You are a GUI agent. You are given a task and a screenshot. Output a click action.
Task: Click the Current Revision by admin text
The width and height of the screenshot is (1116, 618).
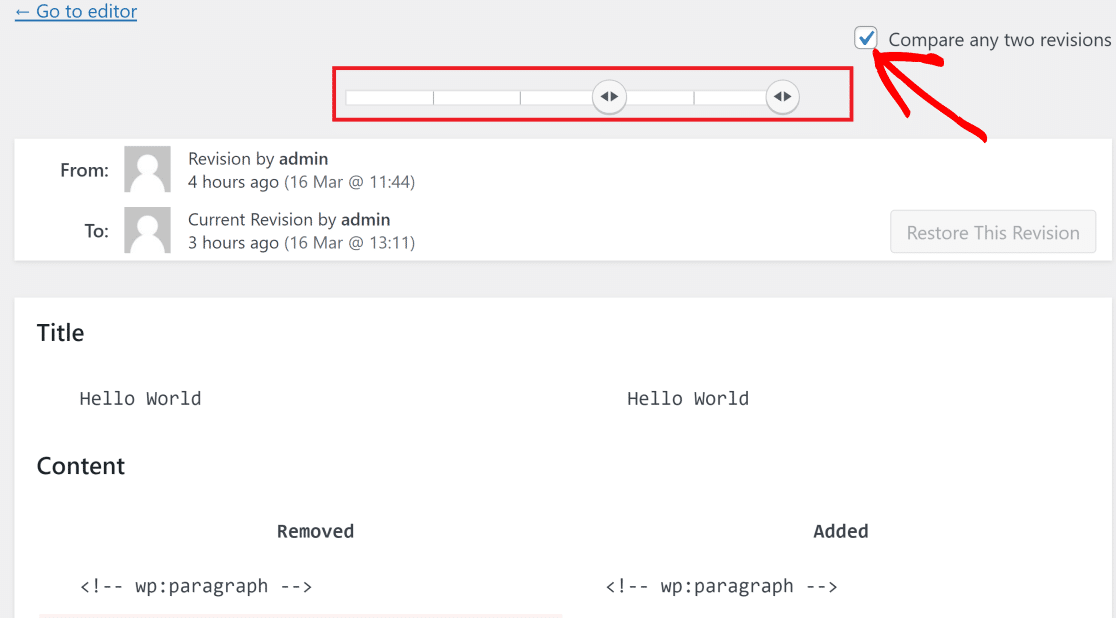click(289, 219)
